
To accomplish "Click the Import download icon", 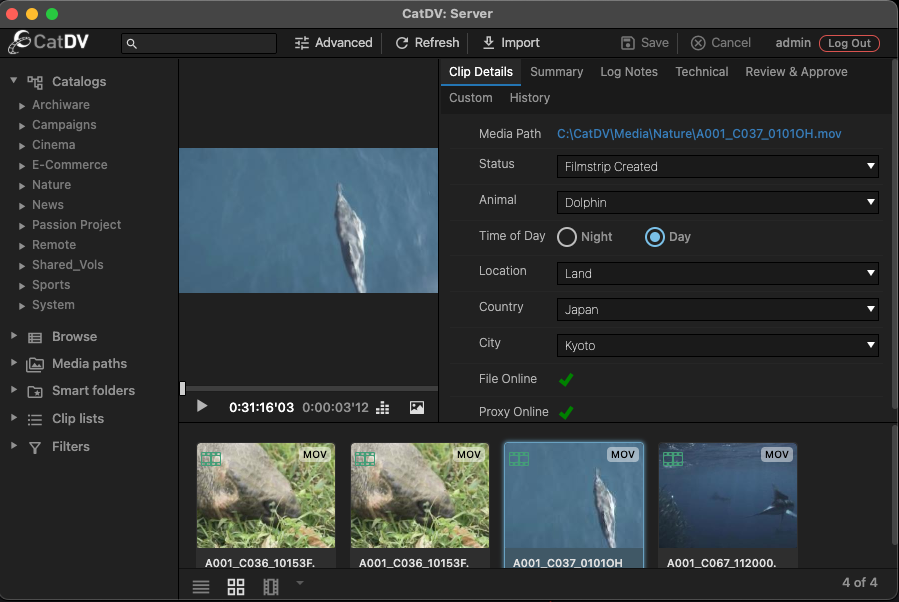I will pos(488,43).
